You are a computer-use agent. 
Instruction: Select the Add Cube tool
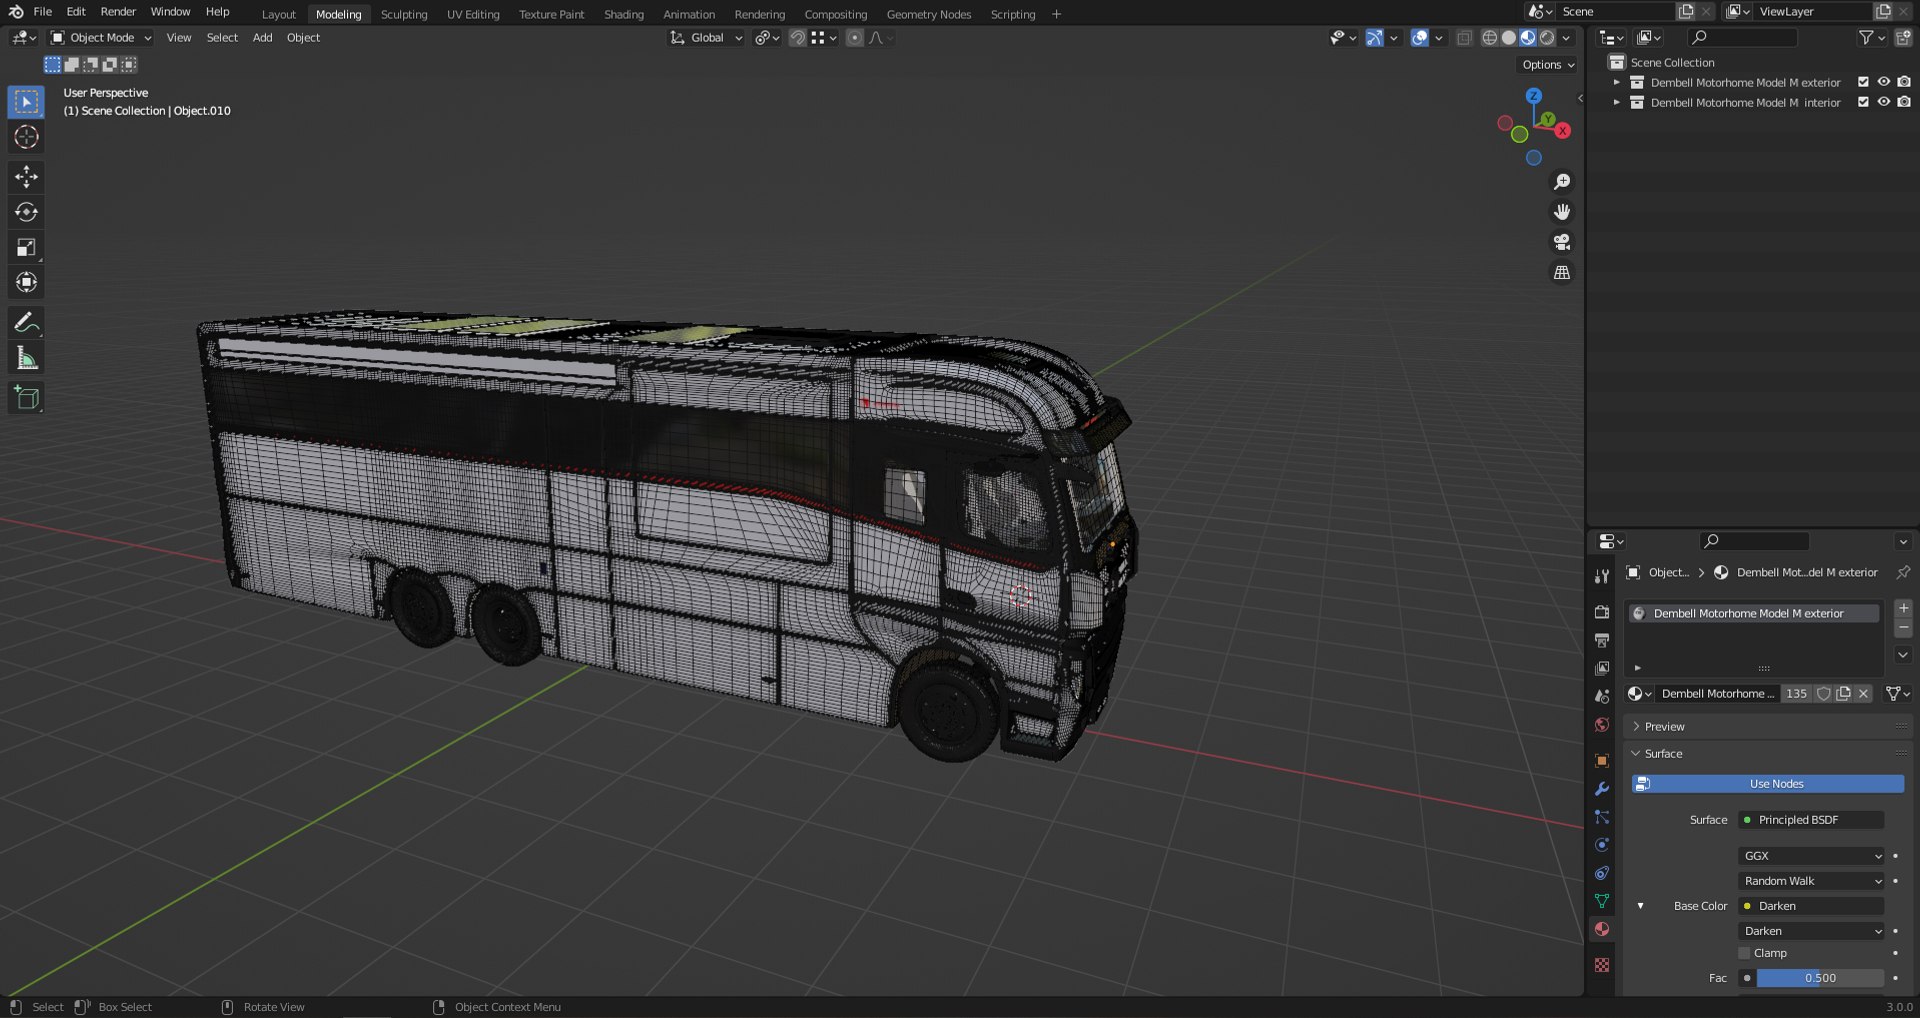coord(27,398)
